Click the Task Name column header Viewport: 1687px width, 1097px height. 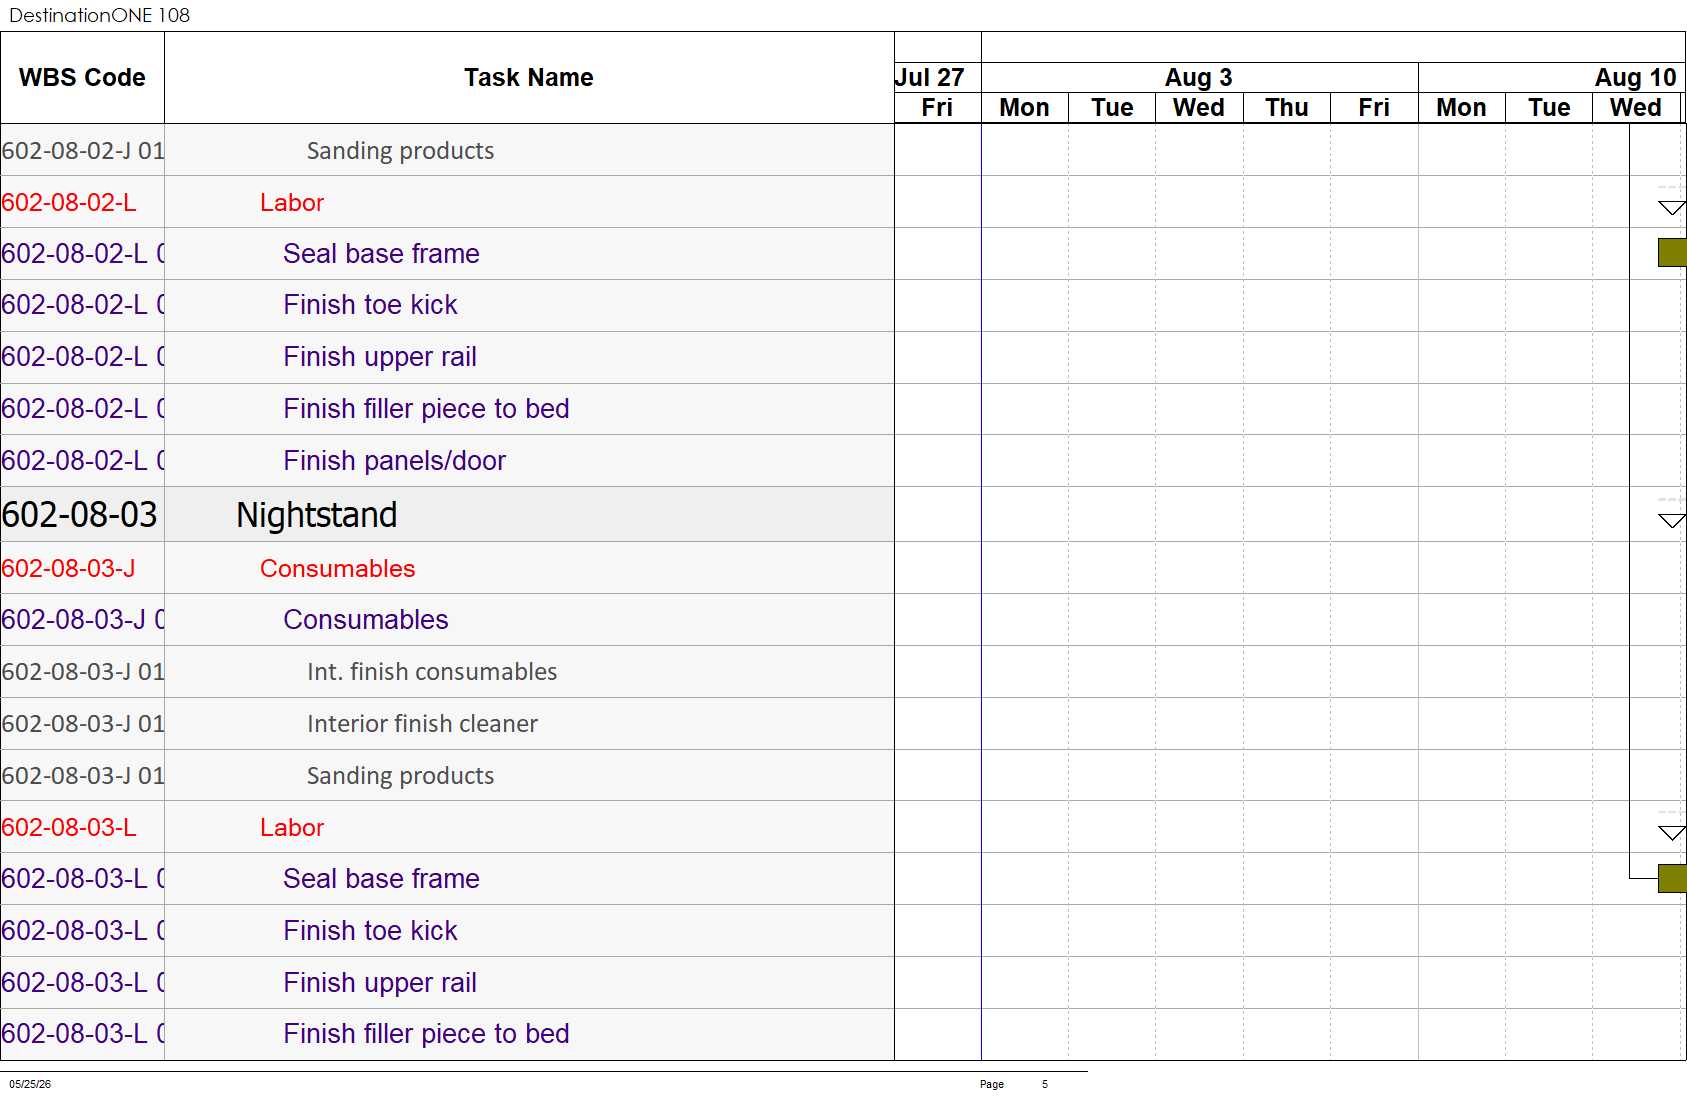529,78
